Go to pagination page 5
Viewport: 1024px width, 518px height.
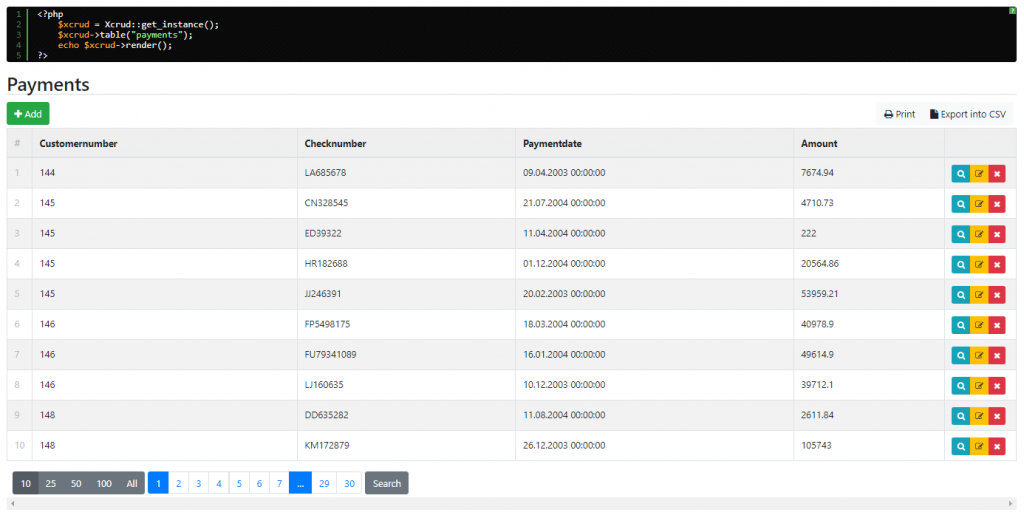click(x=239, y=483)
